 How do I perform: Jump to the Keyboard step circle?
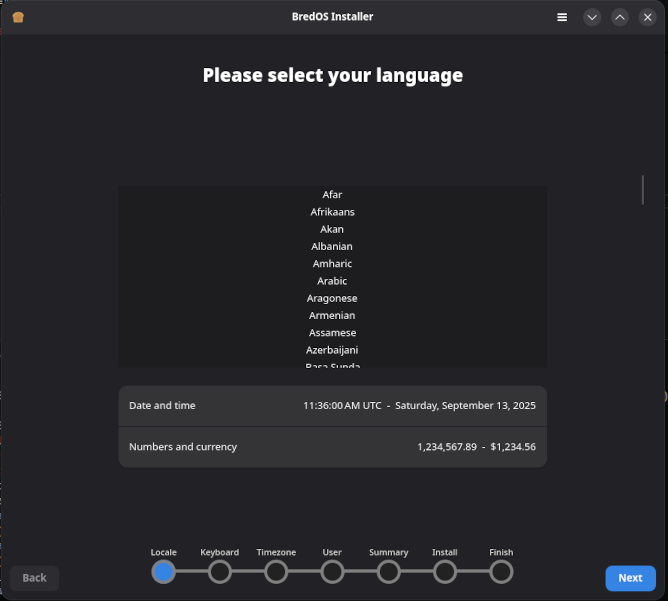pyautogui.click(x=220, y=572)
